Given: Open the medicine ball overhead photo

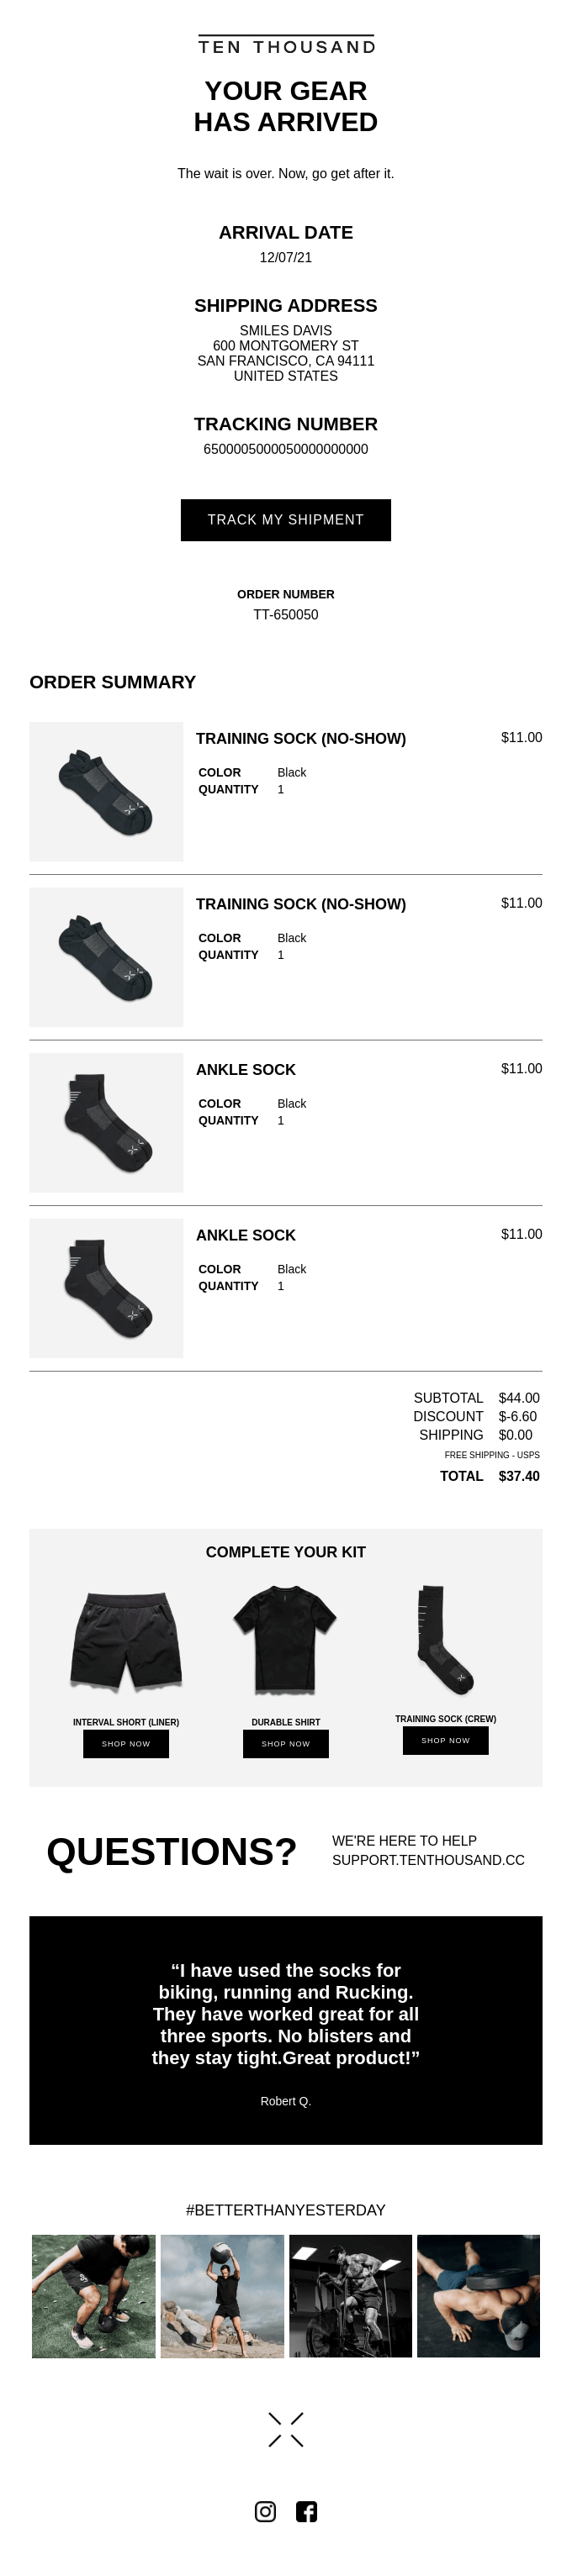Looking at the screenshot, I should [222, 2296].
